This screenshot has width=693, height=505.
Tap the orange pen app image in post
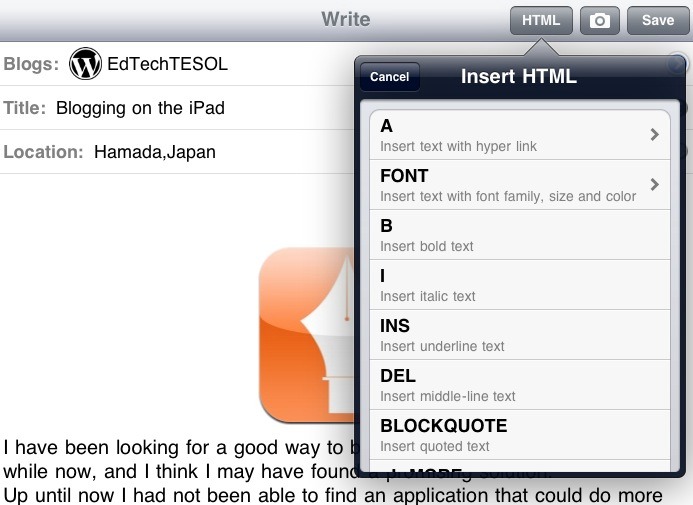(307, 334)
